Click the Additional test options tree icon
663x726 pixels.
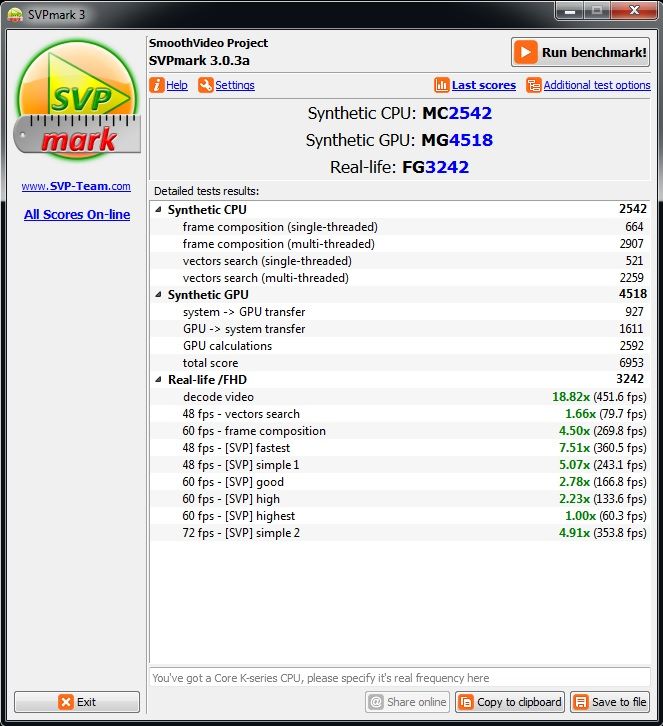pos(533,85)
